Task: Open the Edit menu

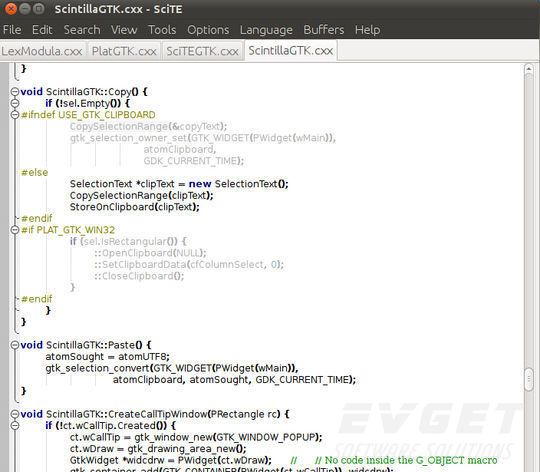Action: tap(42, 30)
